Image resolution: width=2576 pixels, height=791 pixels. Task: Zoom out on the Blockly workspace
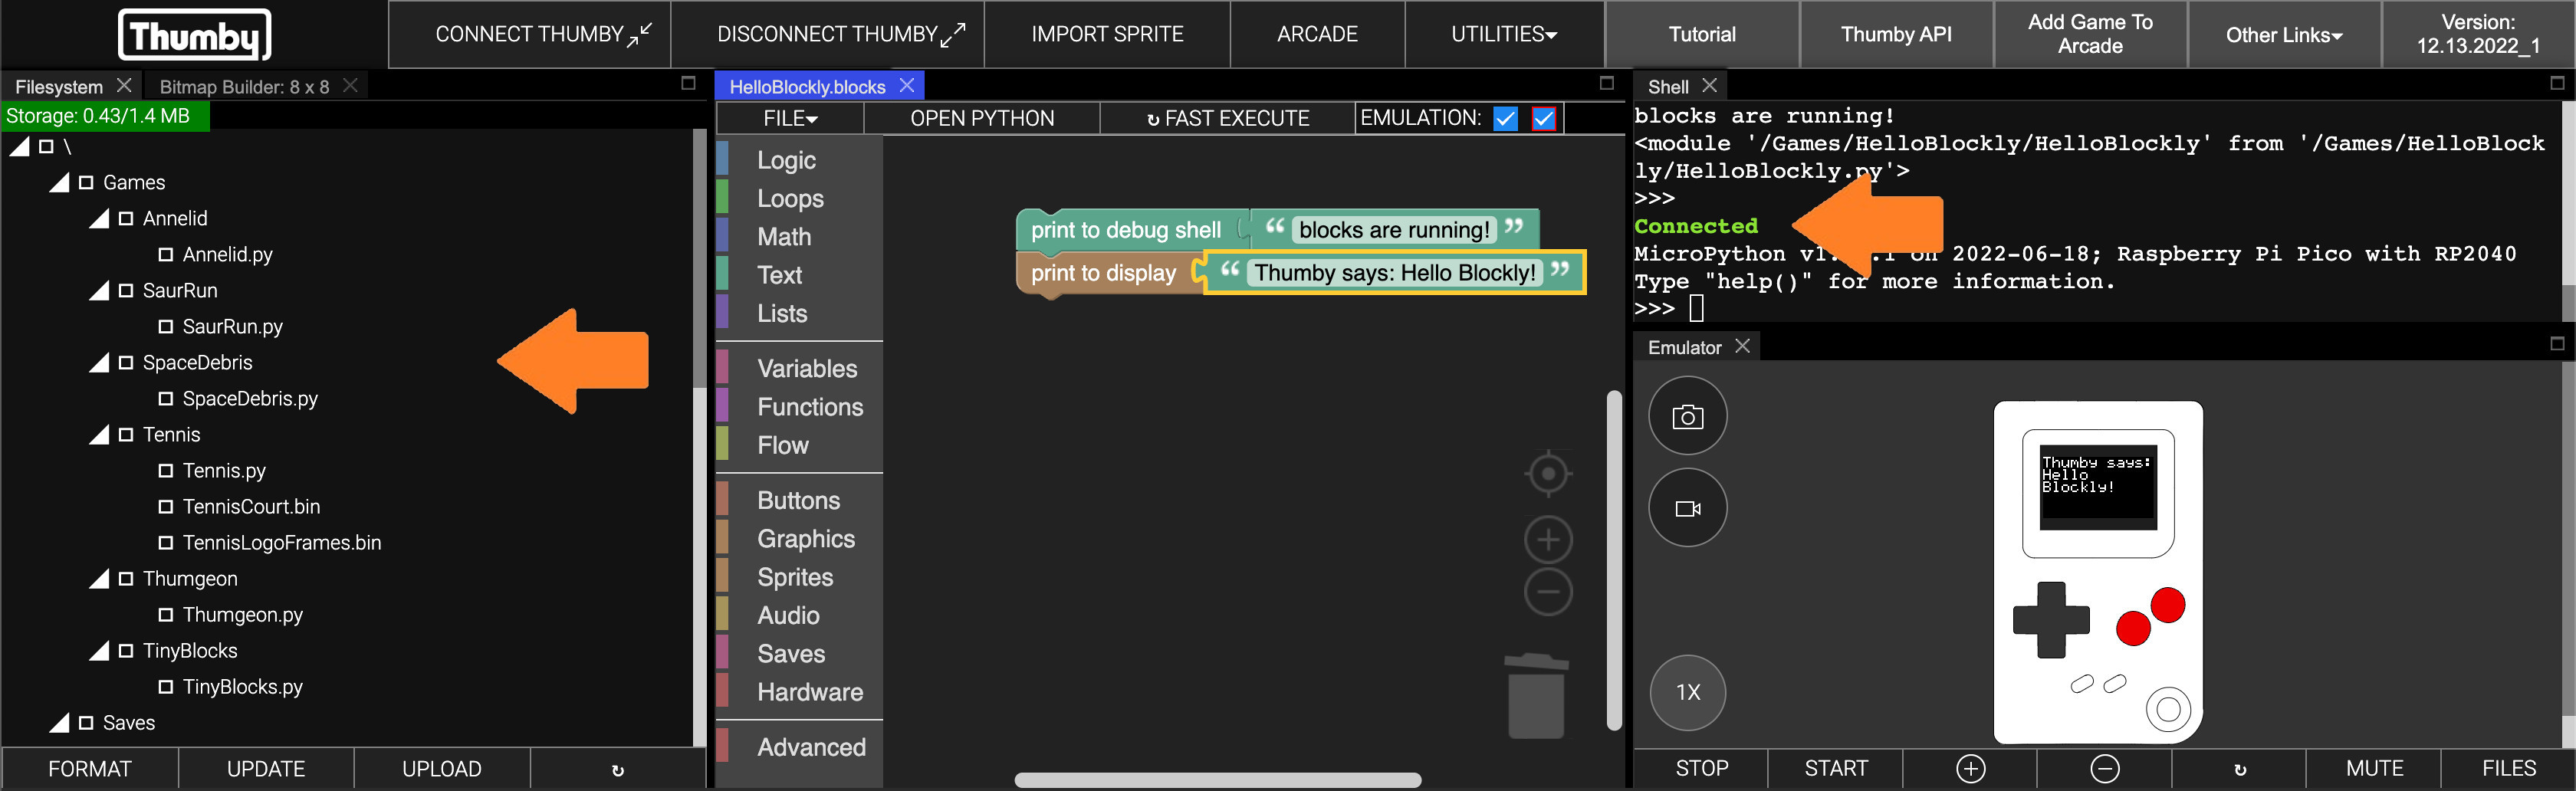[x=1547, y=592]
